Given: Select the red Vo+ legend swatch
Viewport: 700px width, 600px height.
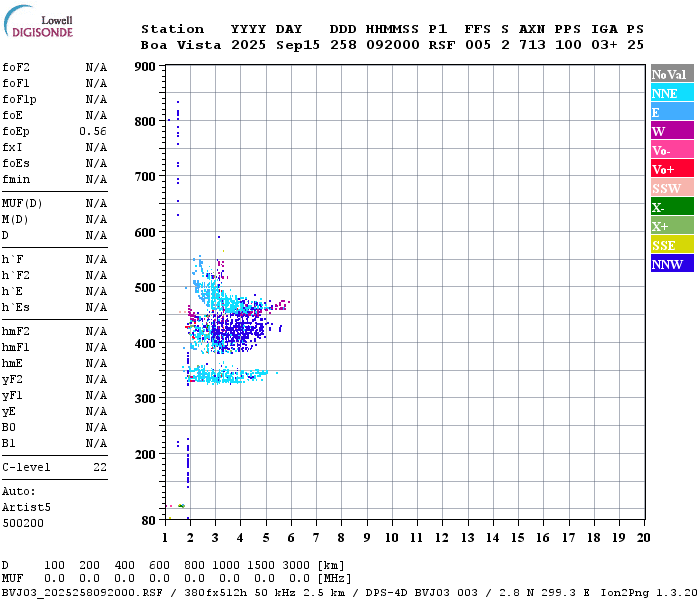Looking at the screenshot, I should (672, 169).
